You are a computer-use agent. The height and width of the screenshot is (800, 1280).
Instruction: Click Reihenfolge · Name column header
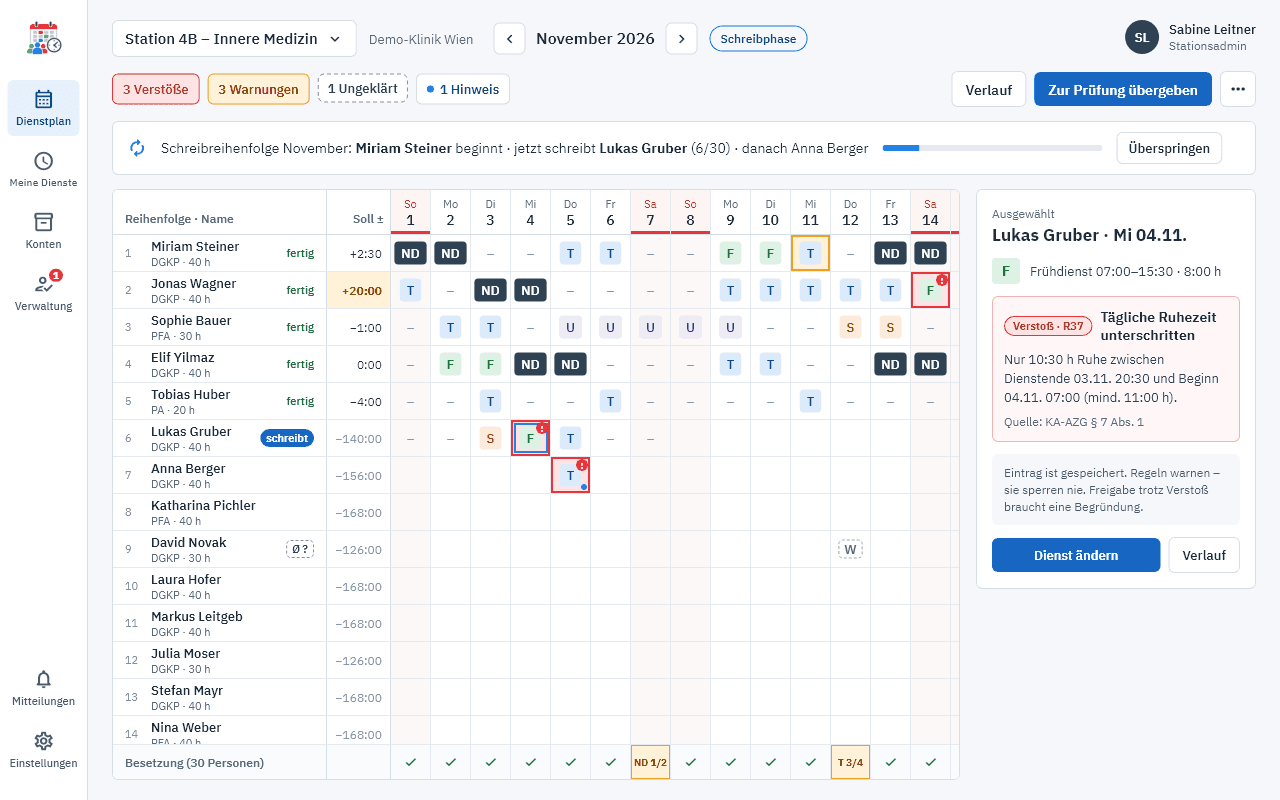click(179, 219)
